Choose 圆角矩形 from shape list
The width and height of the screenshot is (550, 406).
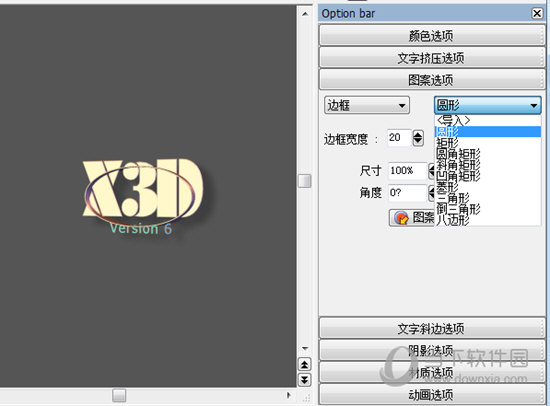tap(488, 154)
